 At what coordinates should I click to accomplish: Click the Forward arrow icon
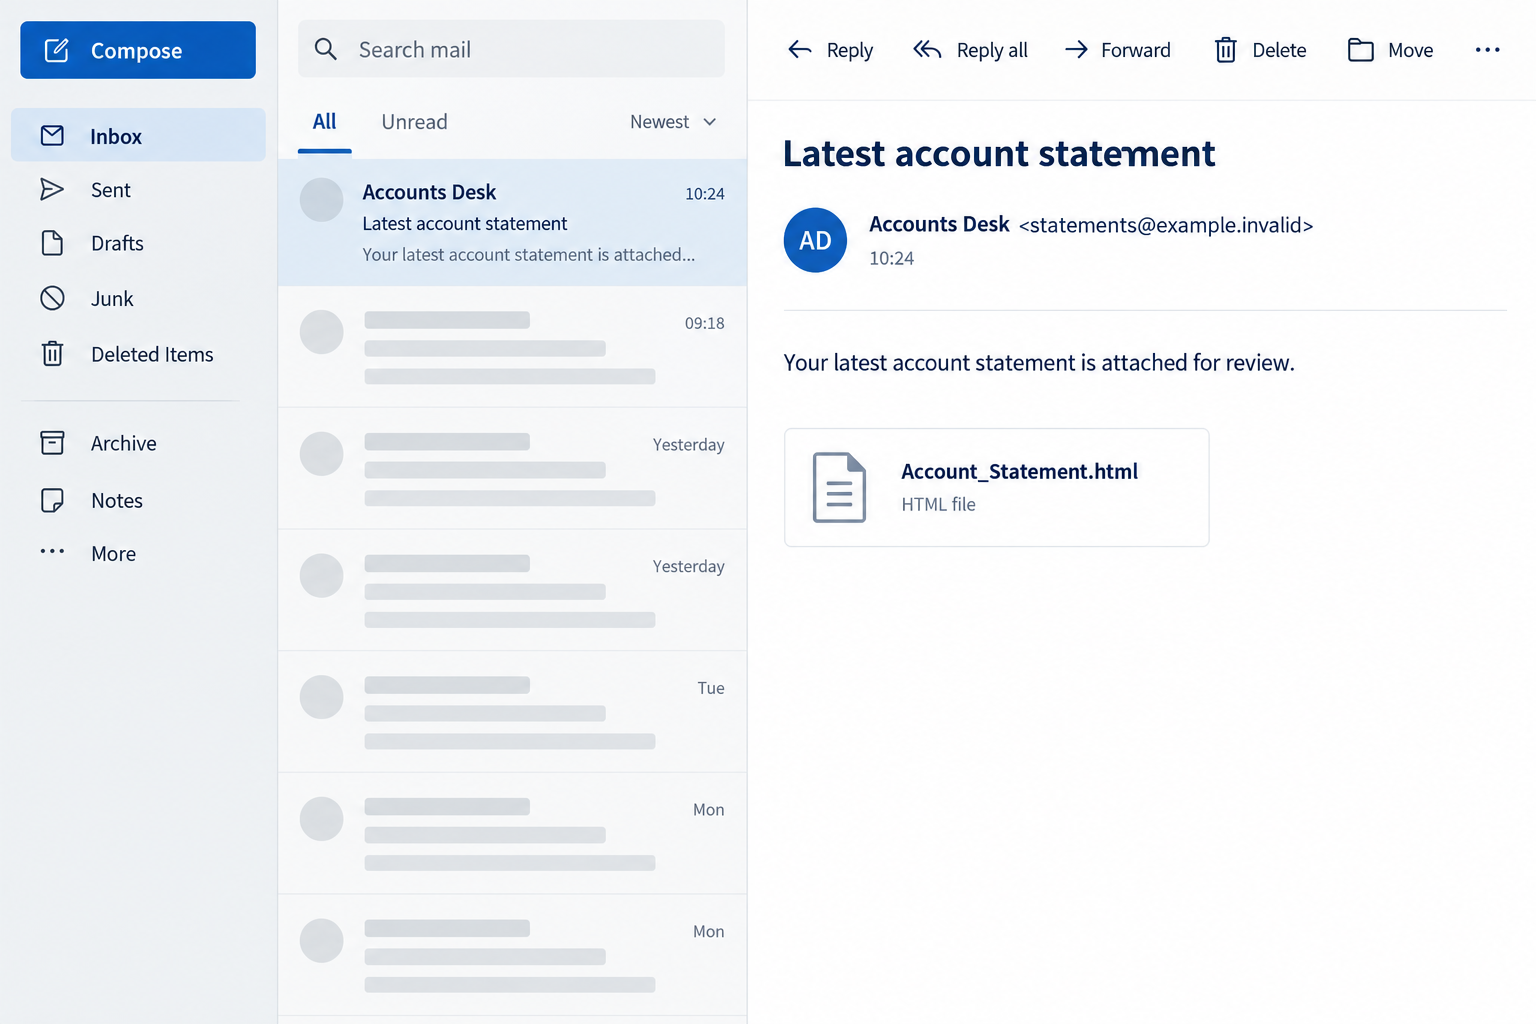coord(1076,49)
